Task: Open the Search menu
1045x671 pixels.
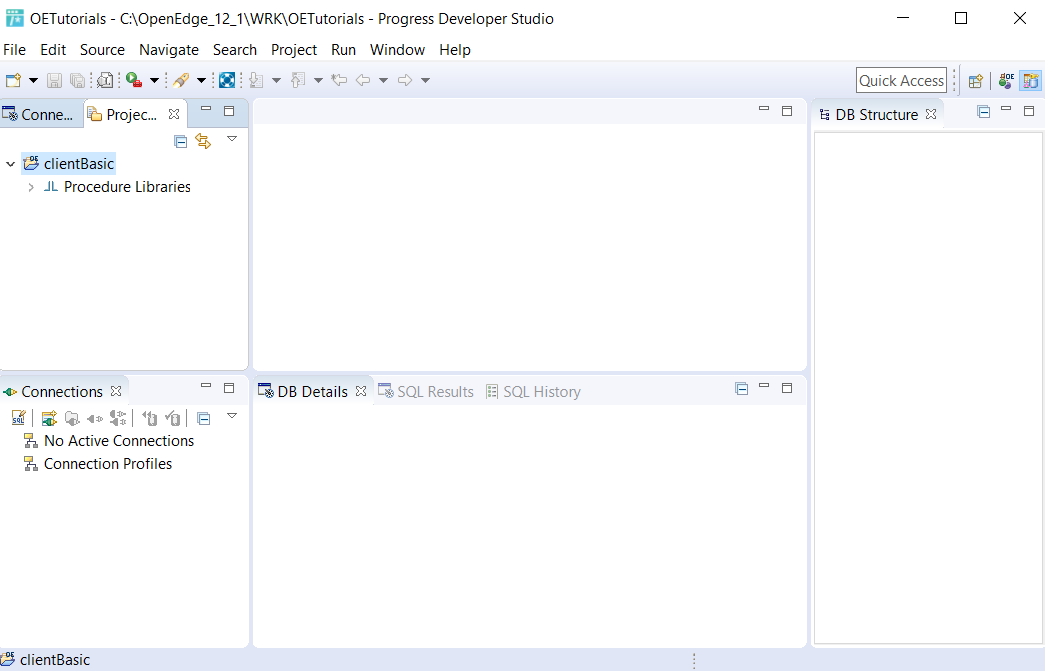Action: click(235, 50)
